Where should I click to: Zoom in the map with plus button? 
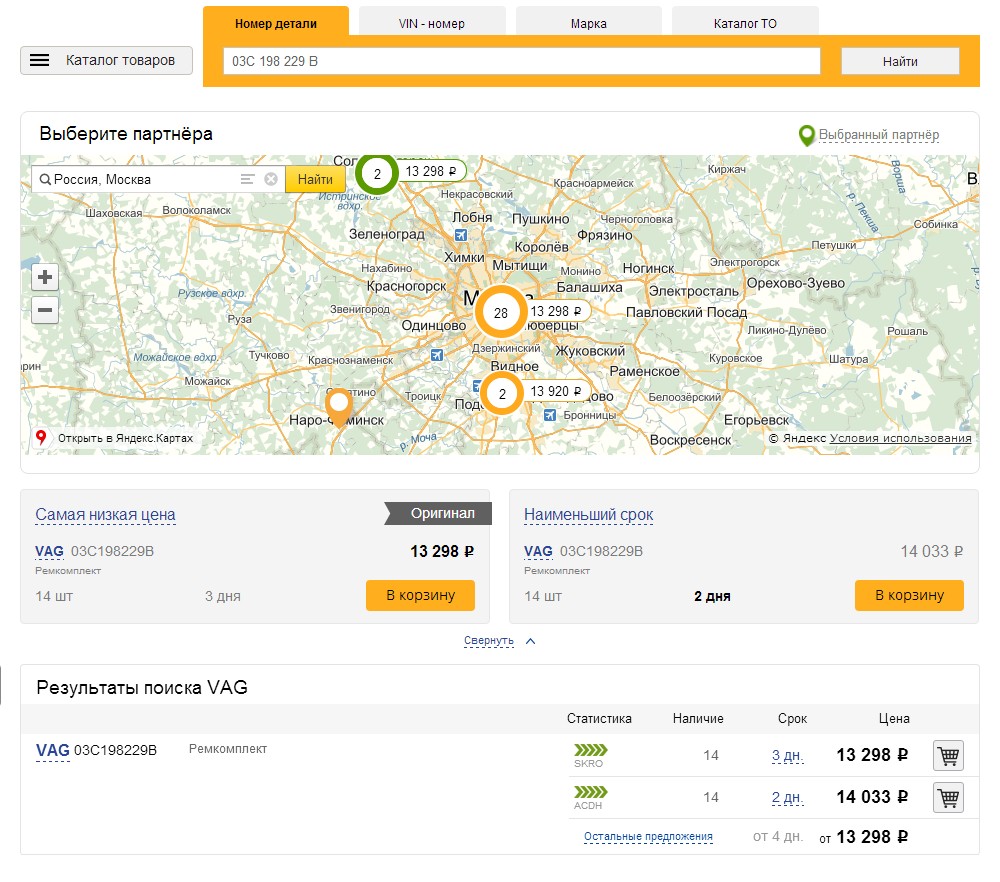[x=45, y=277]
